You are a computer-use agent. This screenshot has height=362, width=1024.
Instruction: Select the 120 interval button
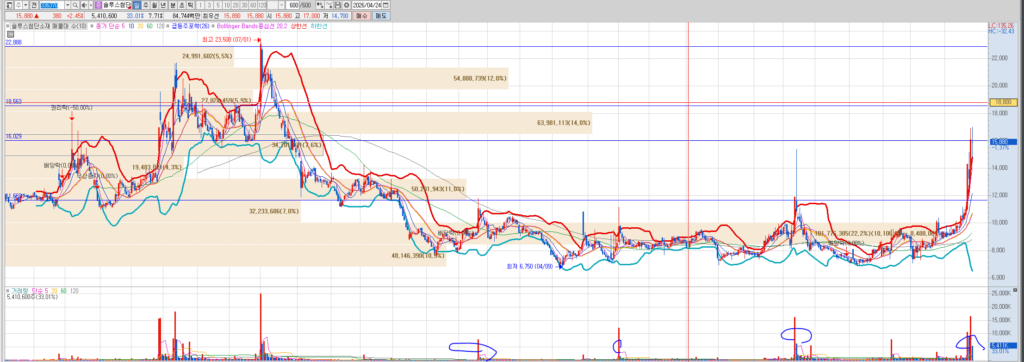pyautogui.click(x=262, y=5)
